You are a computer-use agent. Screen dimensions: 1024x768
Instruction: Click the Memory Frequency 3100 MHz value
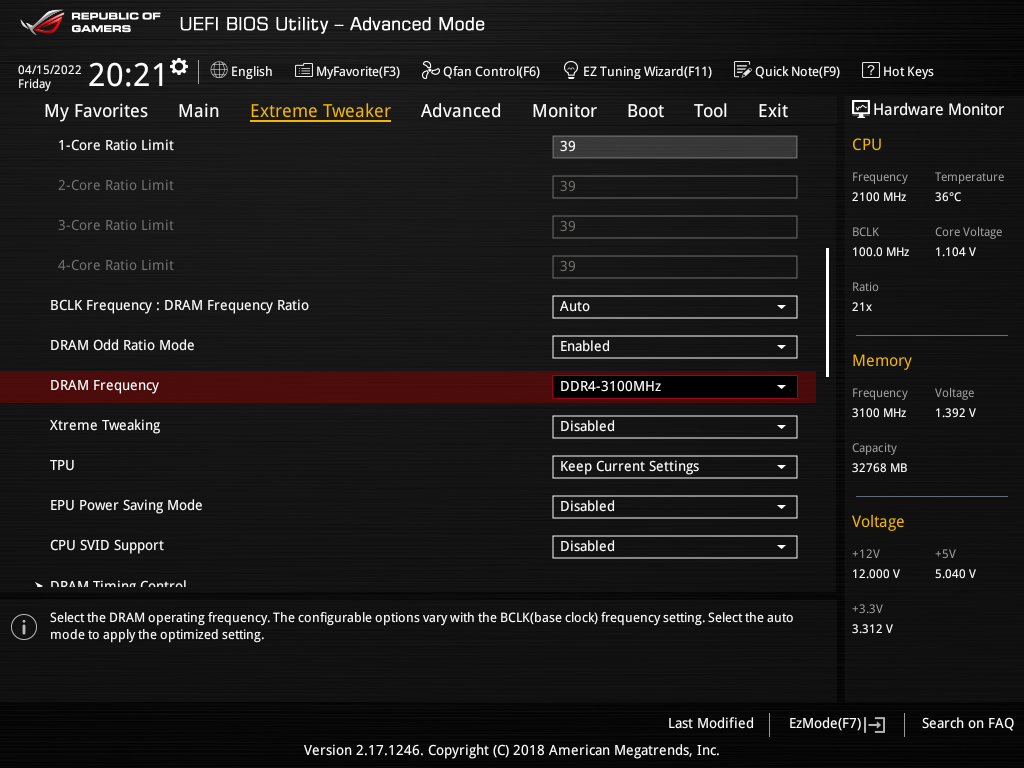[x=878, y=413]
